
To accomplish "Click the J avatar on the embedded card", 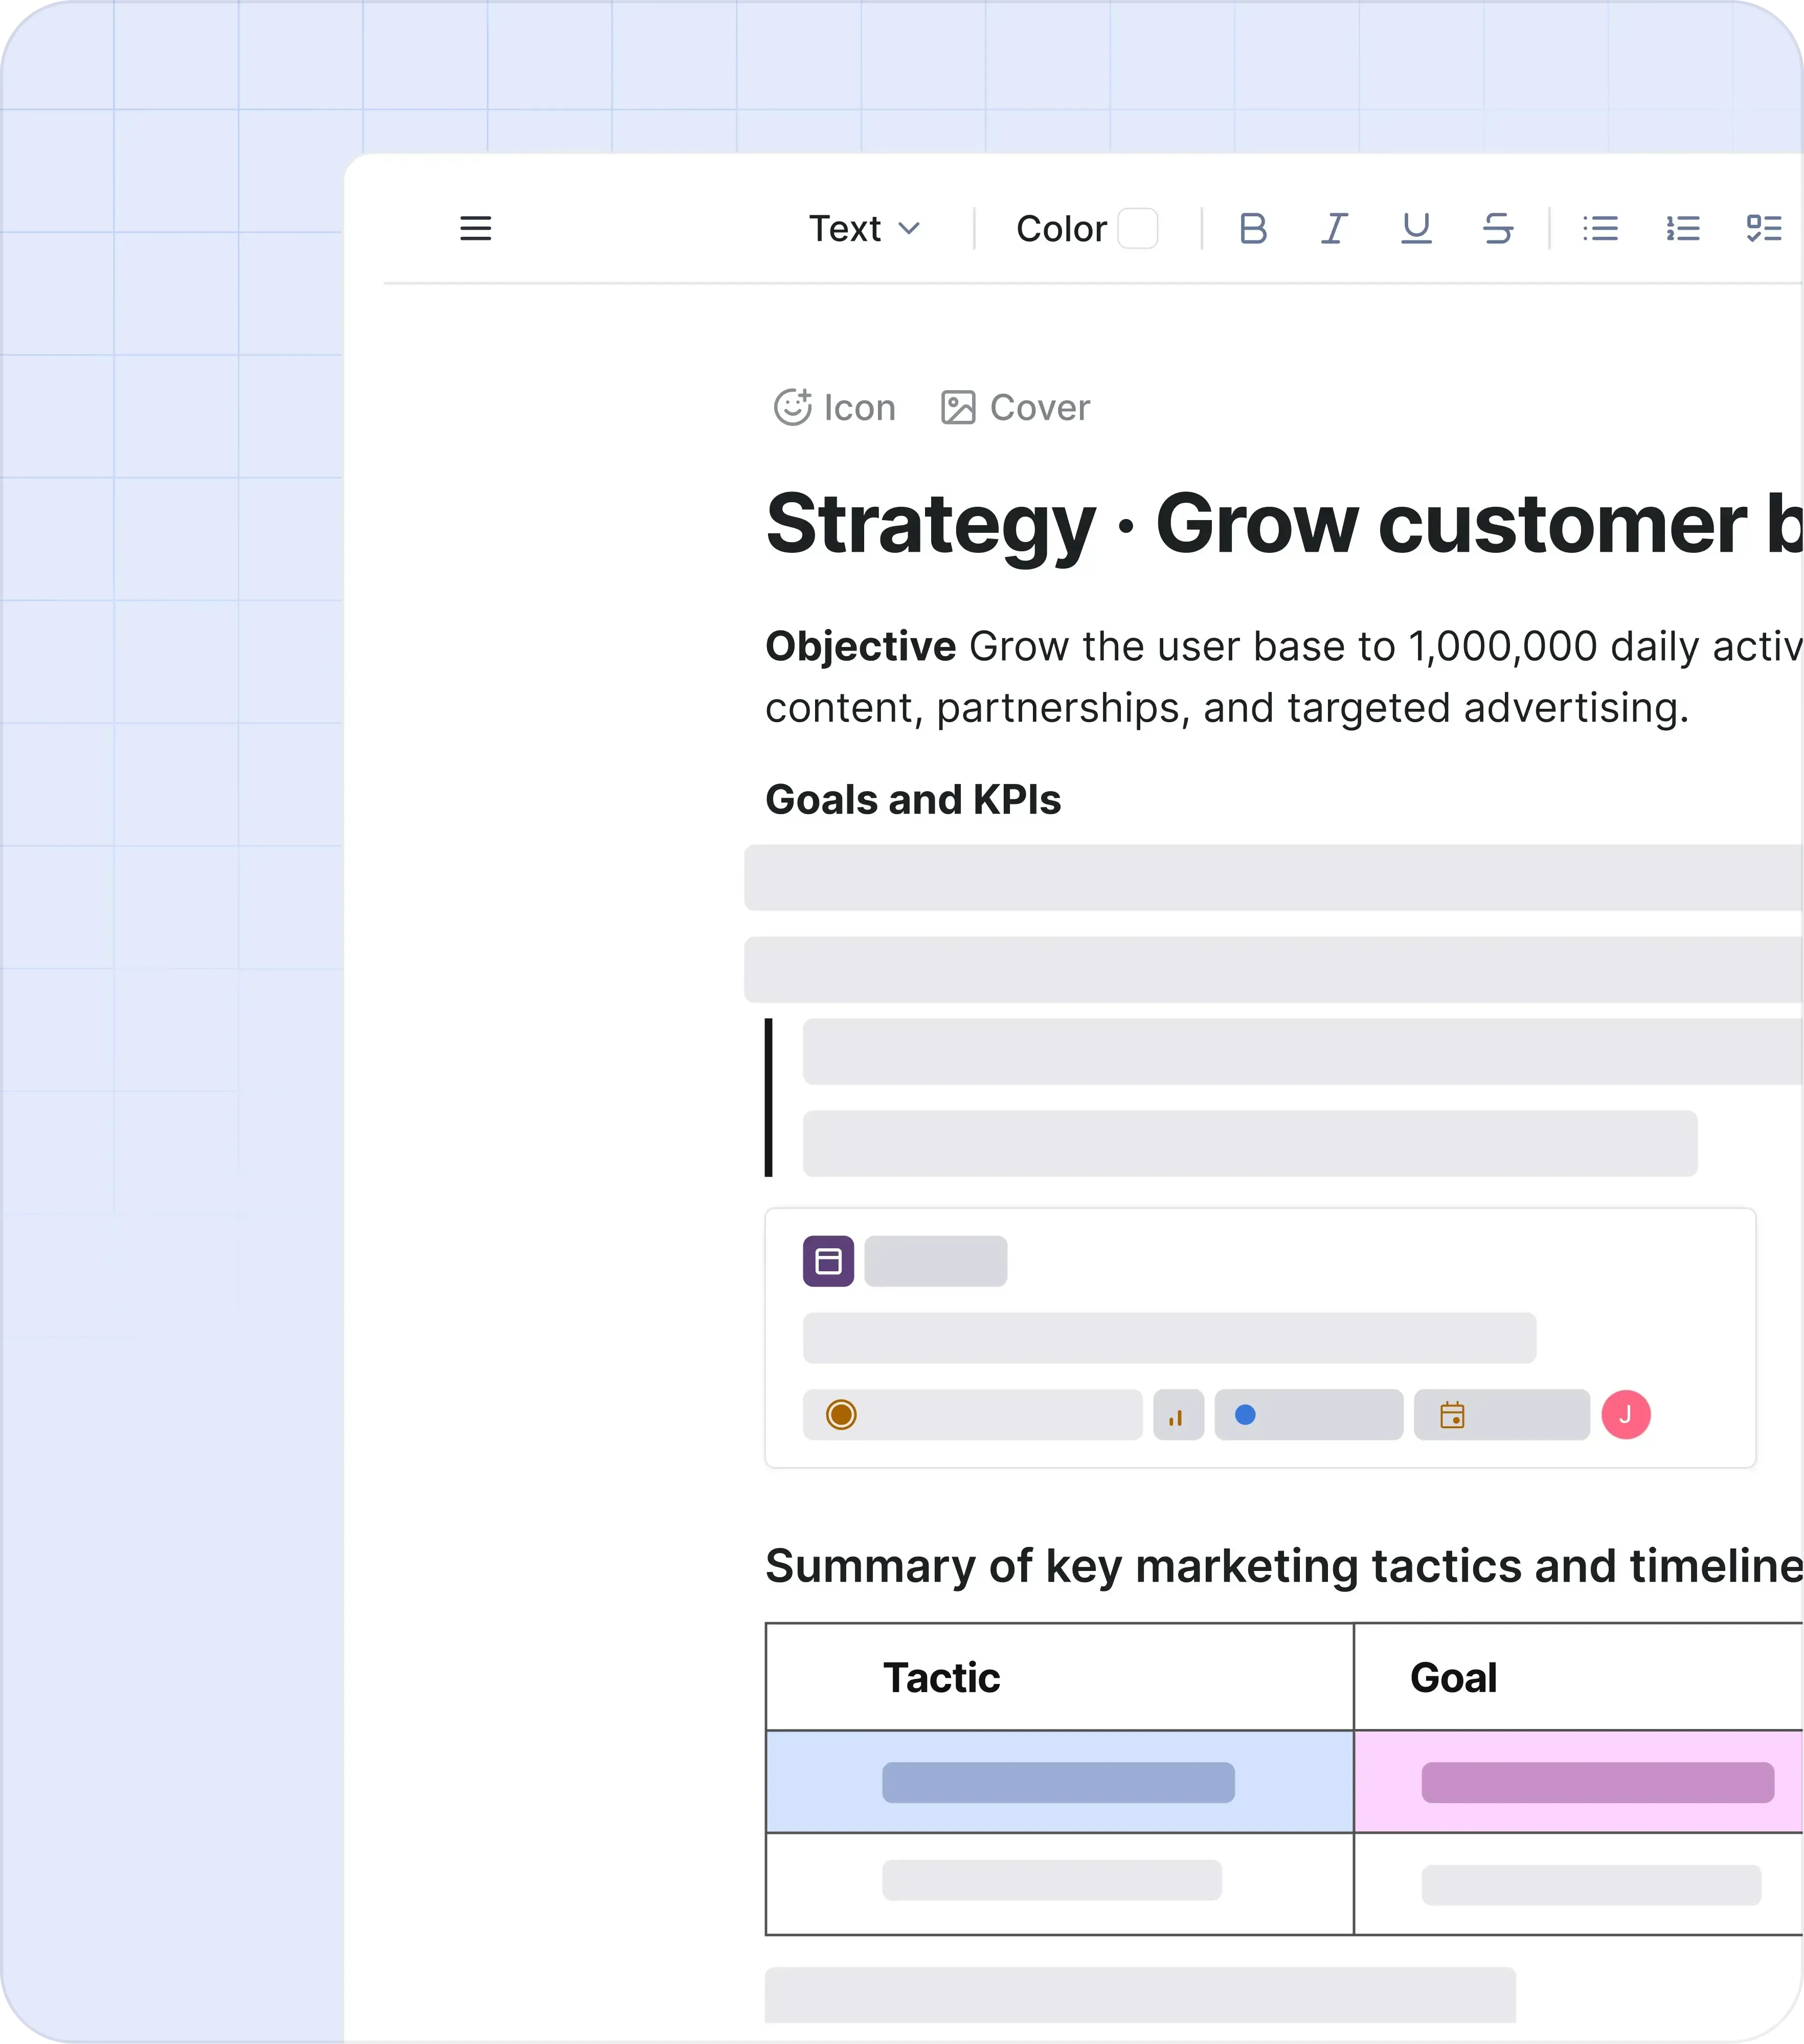I will point(1627,1413).
